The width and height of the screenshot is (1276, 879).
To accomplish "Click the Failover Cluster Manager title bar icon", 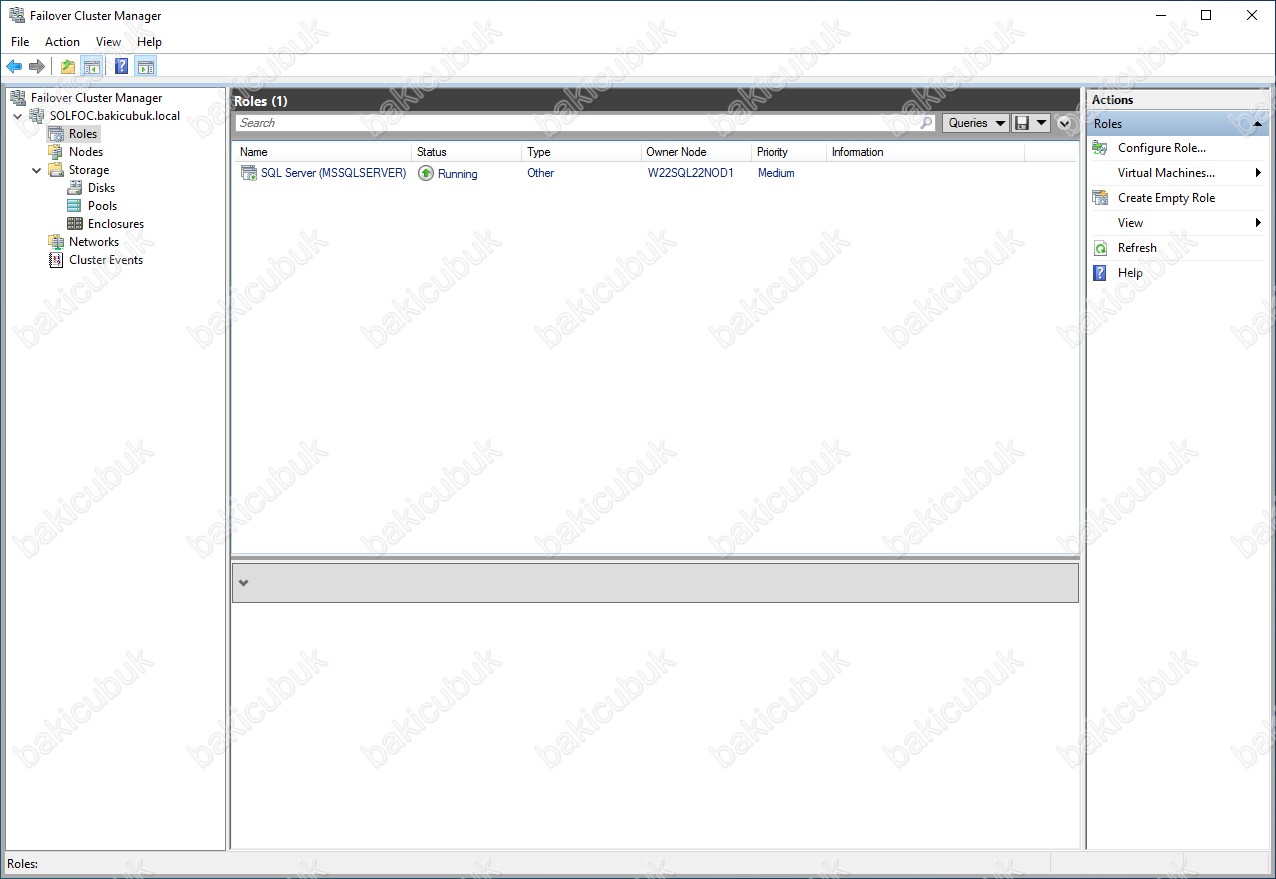I will (x=17, y=16).
